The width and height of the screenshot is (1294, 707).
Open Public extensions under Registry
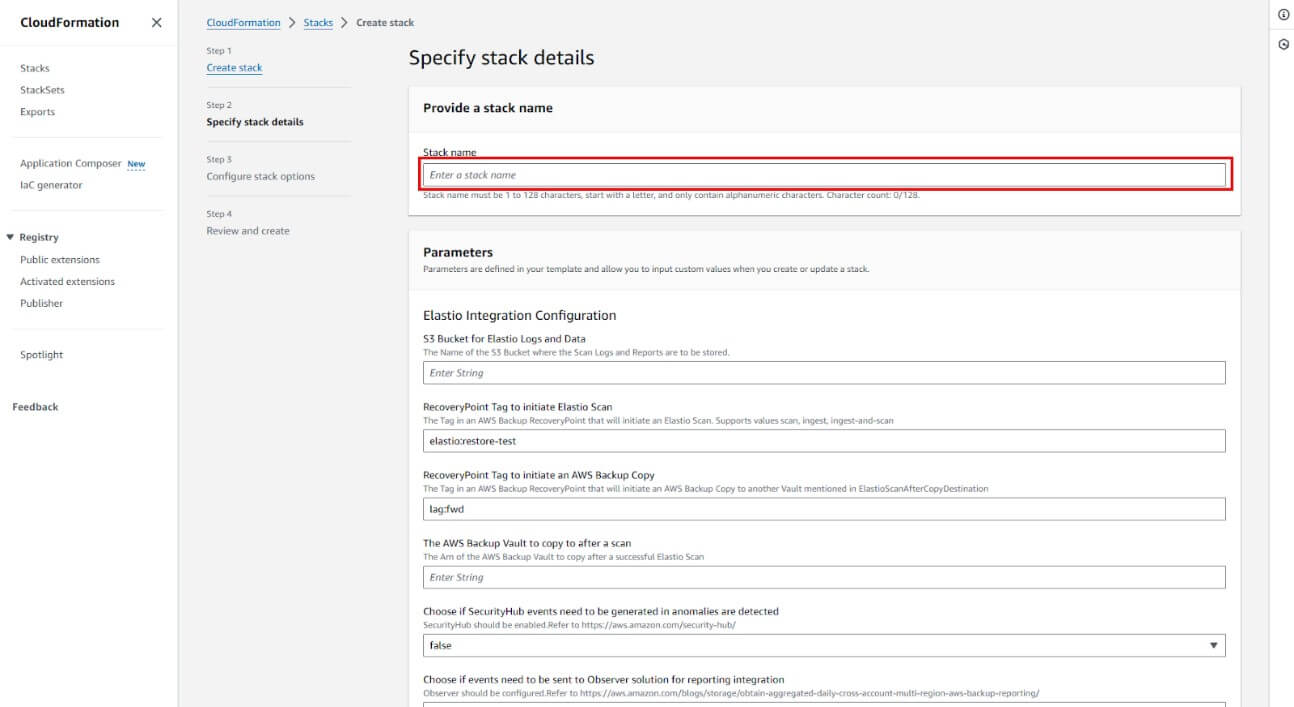click(x=60, y=260)
